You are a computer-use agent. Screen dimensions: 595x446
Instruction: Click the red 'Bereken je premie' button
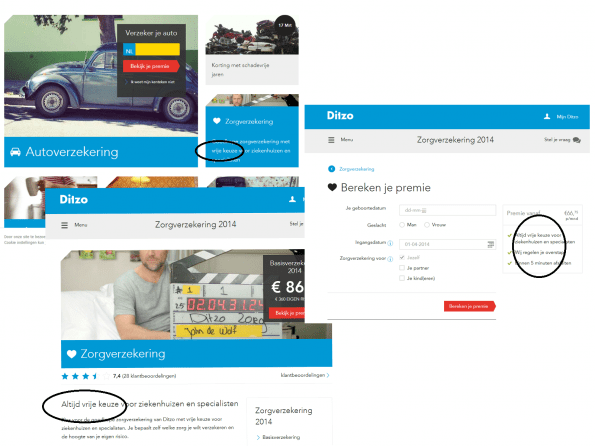tap(470, 306)
